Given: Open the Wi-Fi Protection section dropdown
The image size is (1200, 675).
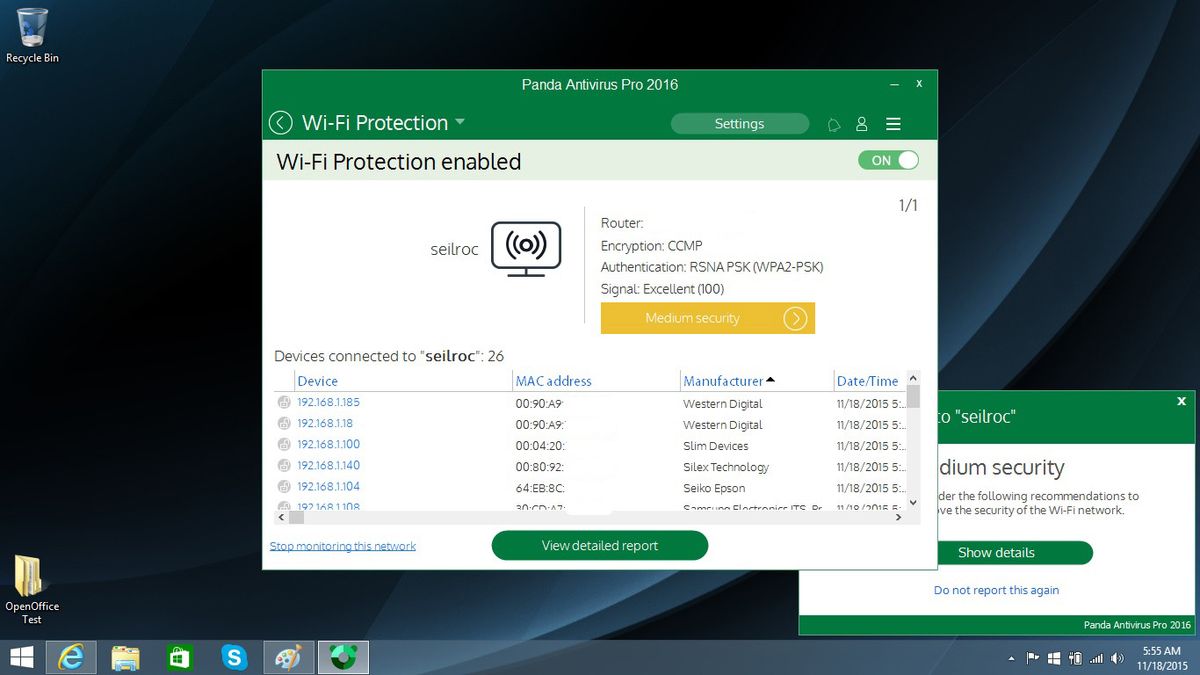Looking at the screenshot, I should click(x=459, y=122).
